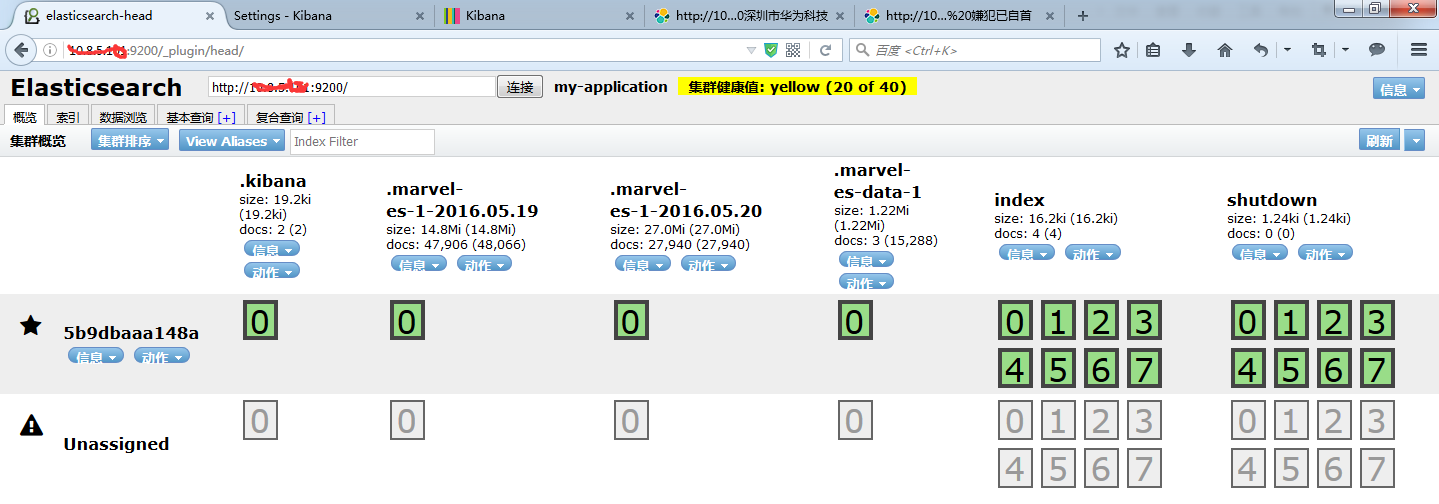
Task: Open 信息 dropdown under shutdown index
Action: click(x=1259, y=253)
